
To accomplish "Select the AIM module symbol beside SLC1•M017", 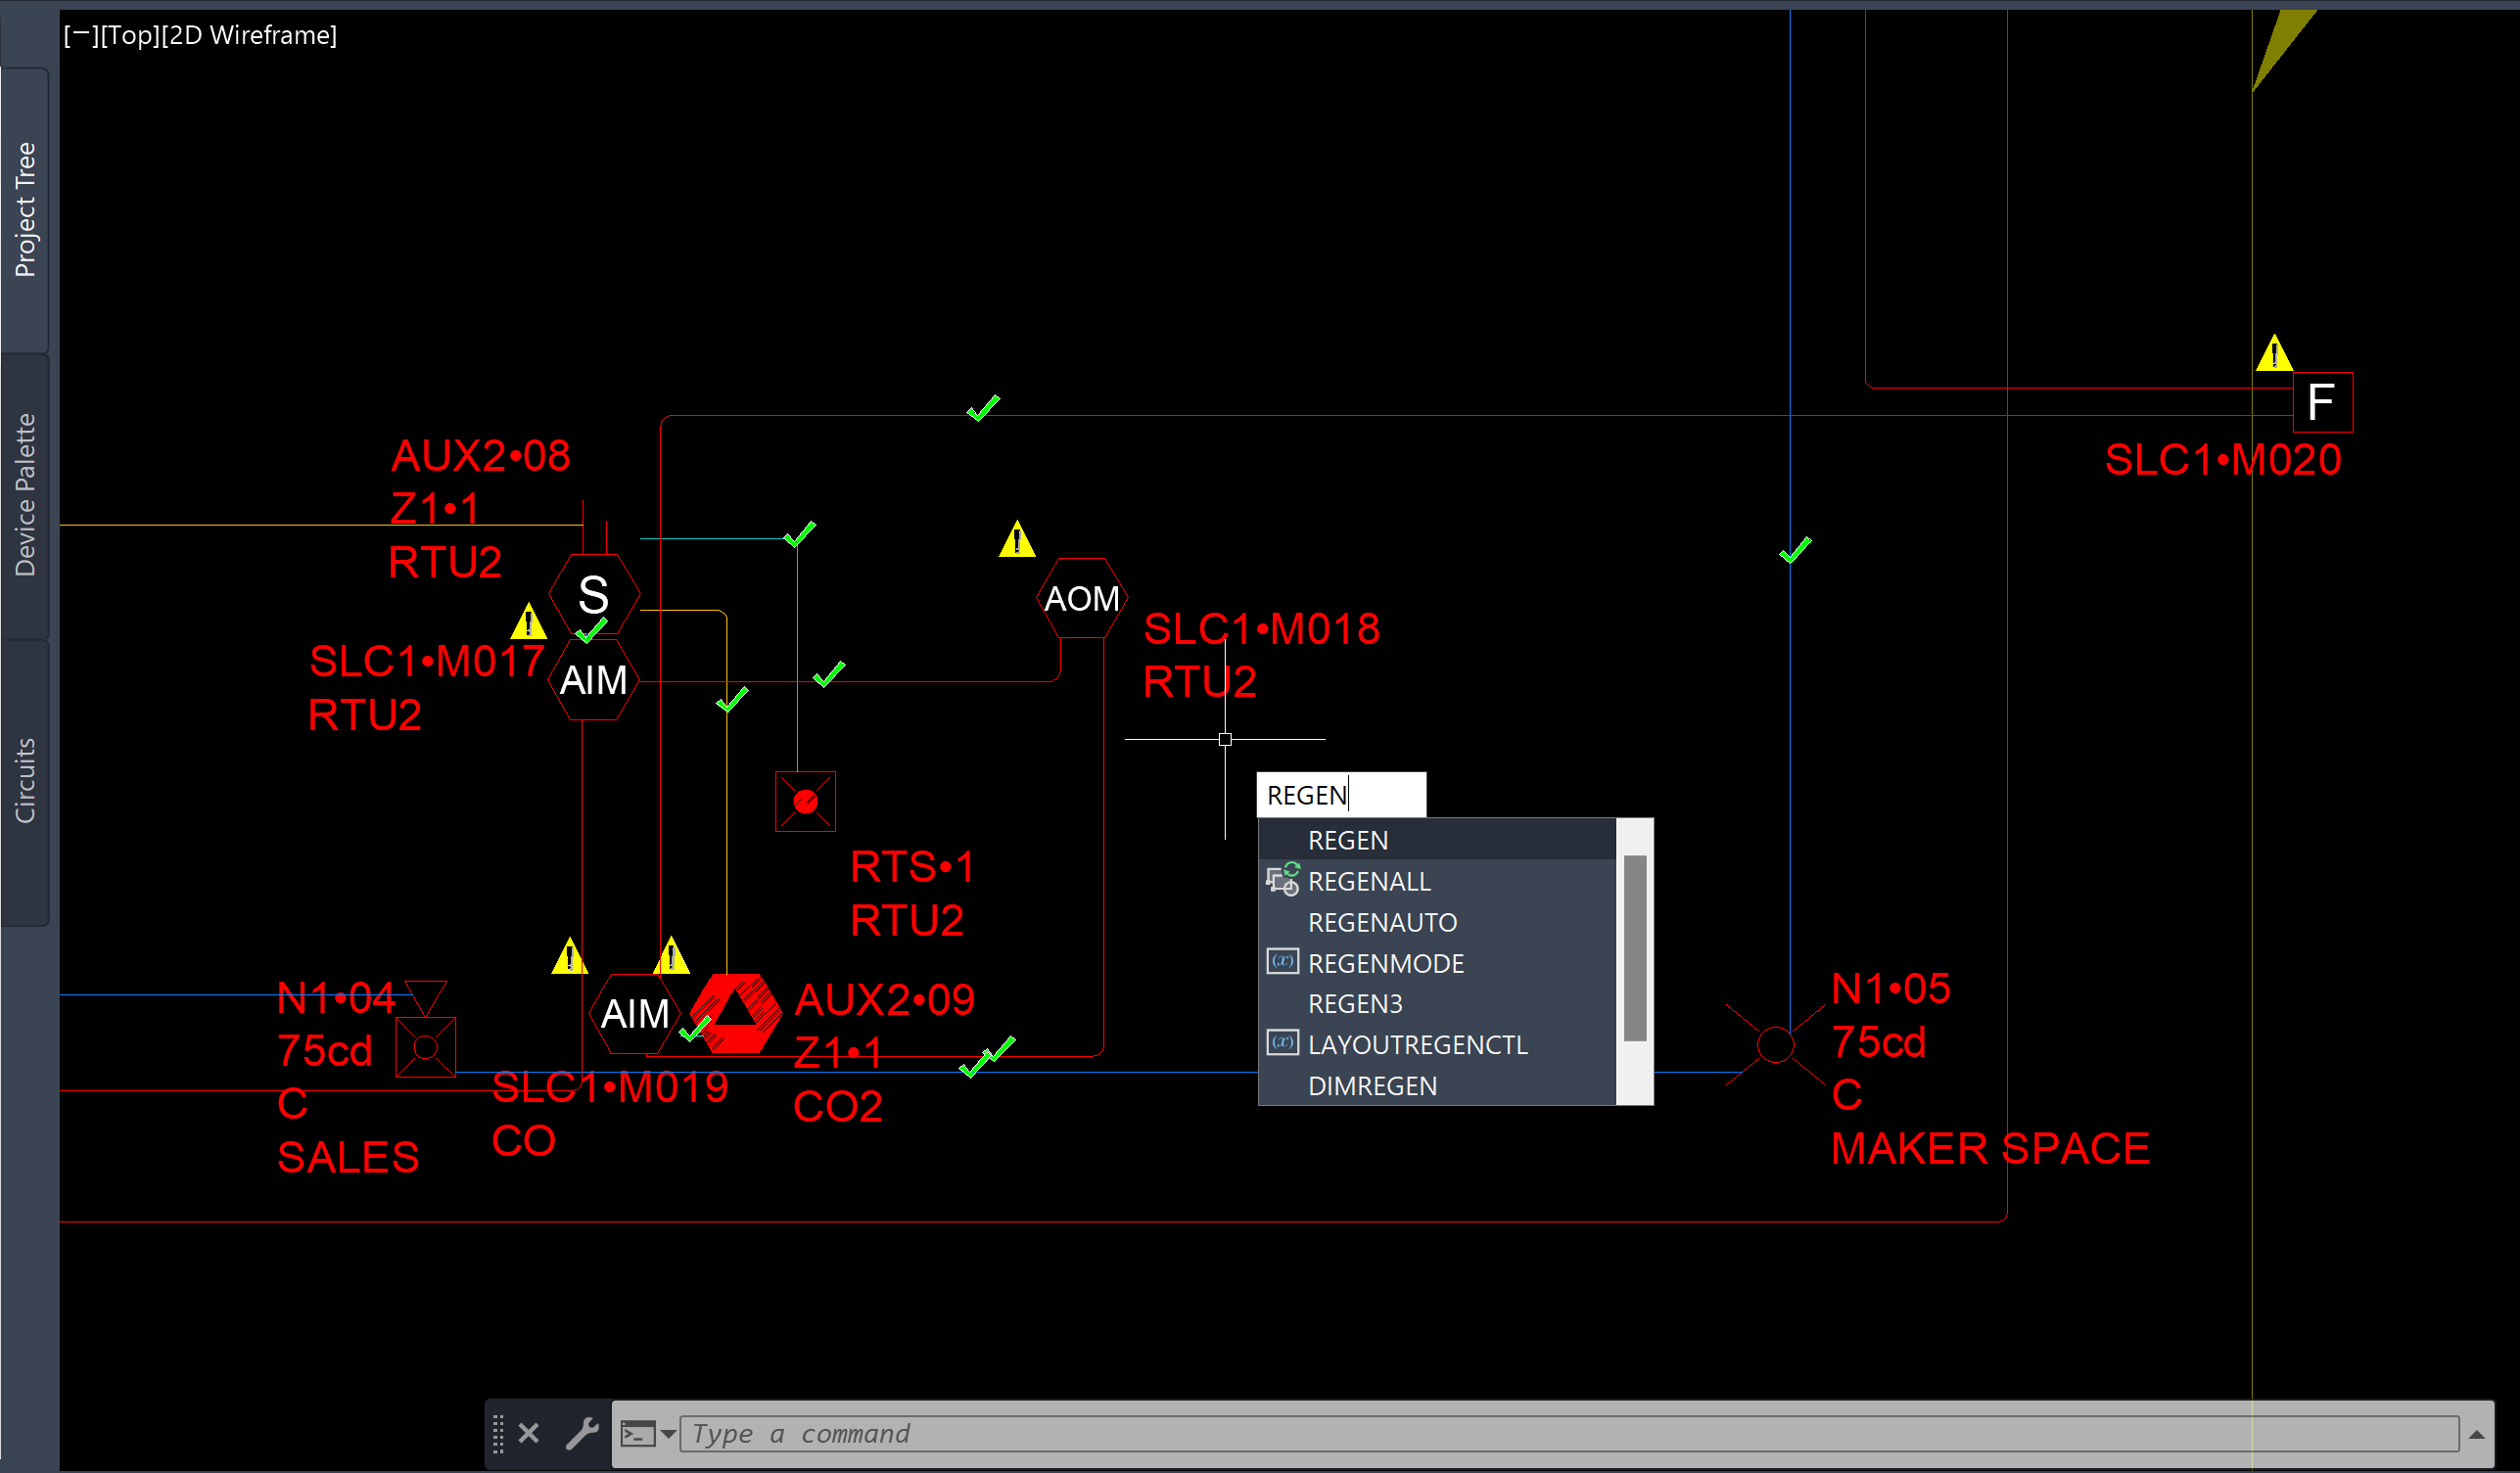I will [x=594, y=680].
